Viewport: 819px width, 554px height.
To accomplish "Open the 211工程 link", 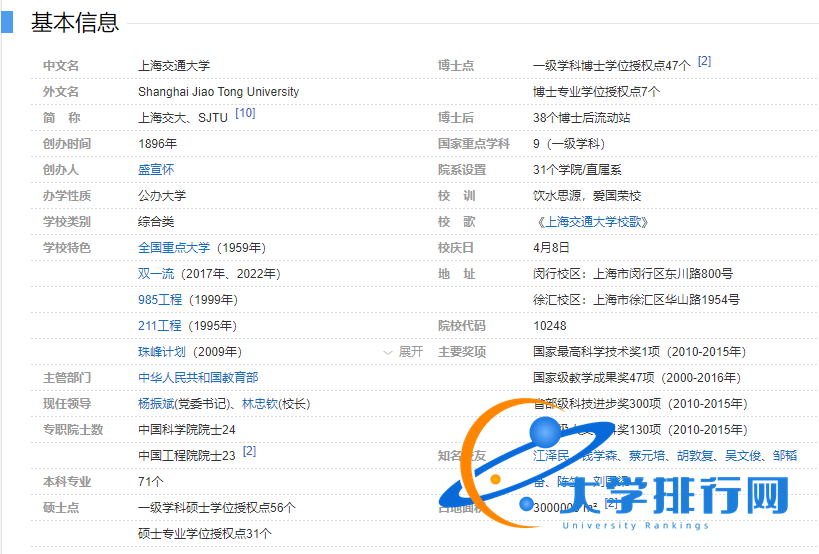I will (x=160, y=326).
